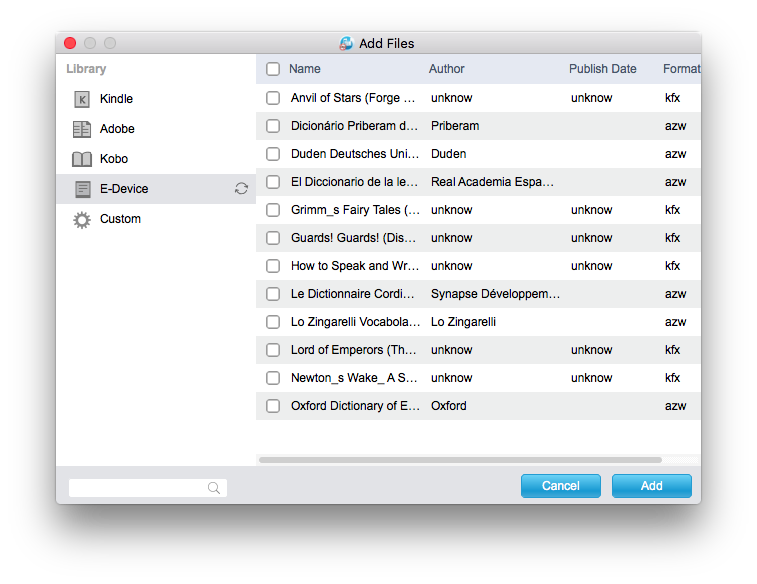Check the Anvil of Stars book
The width and height of the screenshot is (757, 584).
[273, 98]
